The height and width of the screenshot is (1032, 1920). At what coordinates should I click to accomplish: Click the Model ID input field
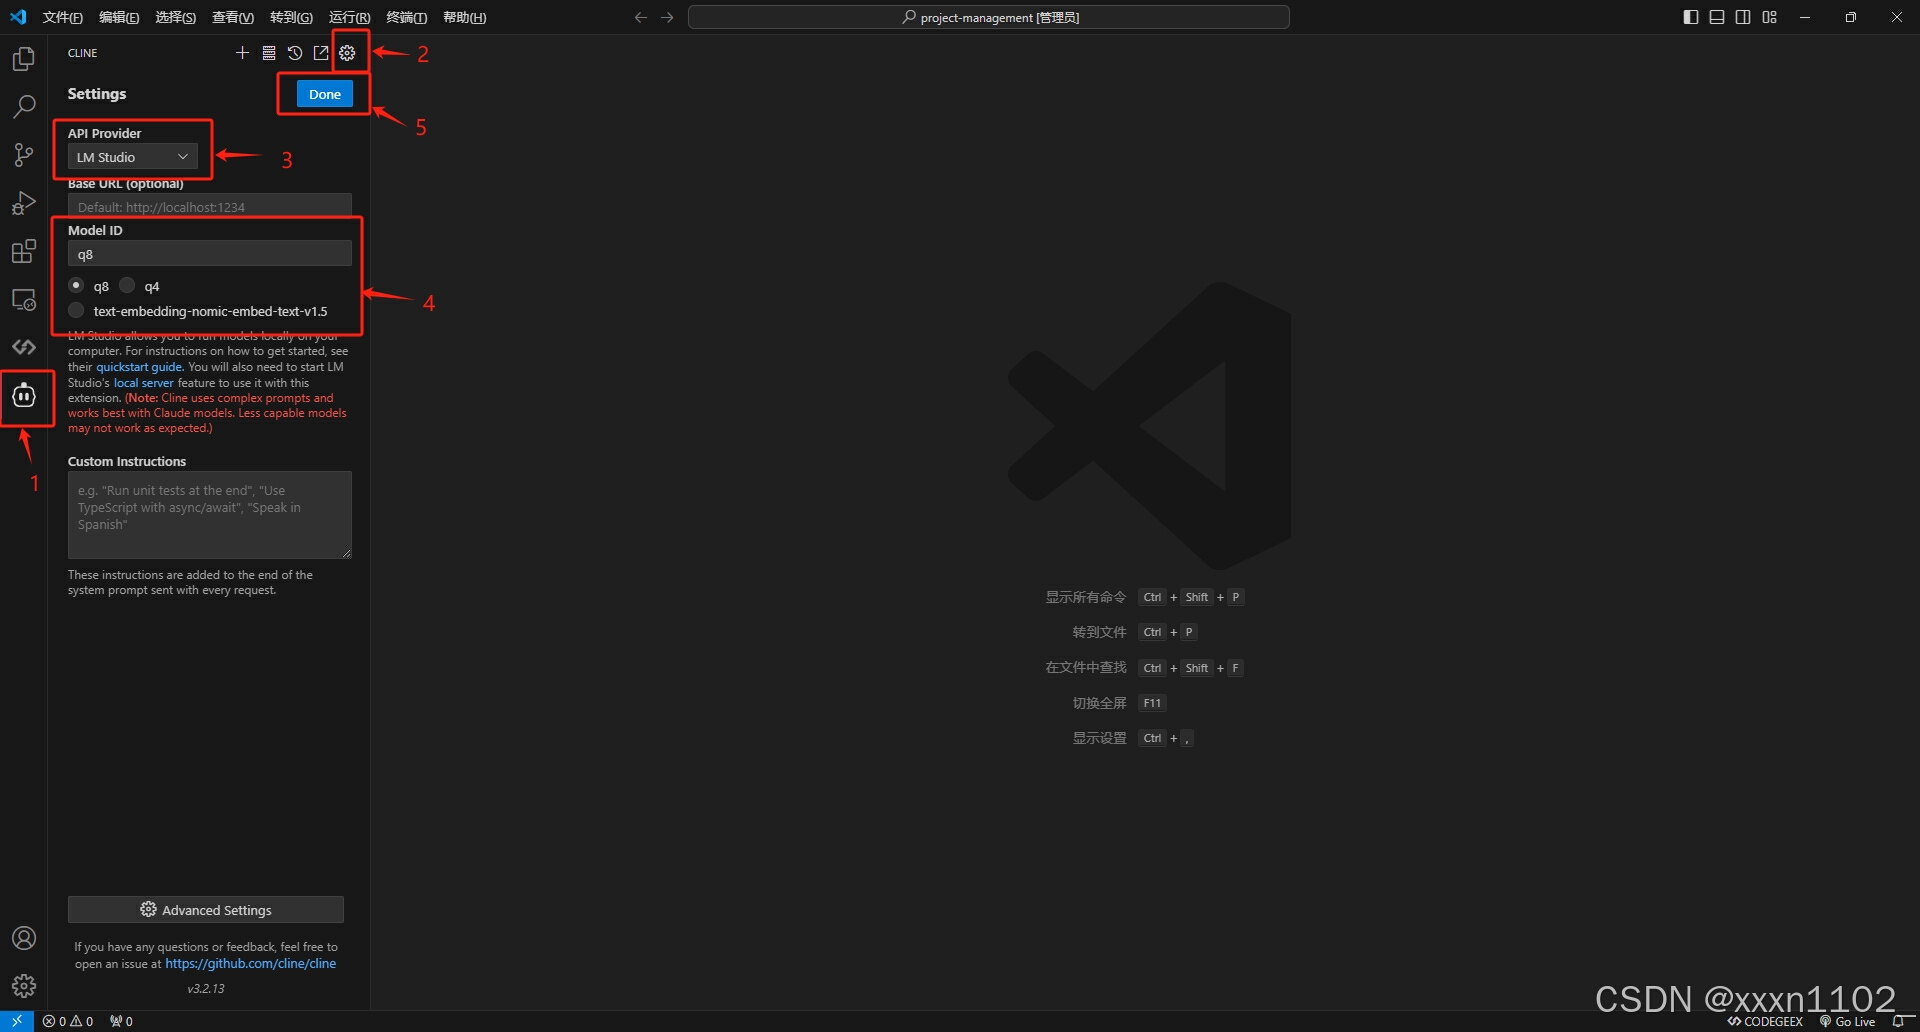pos(210,254)
